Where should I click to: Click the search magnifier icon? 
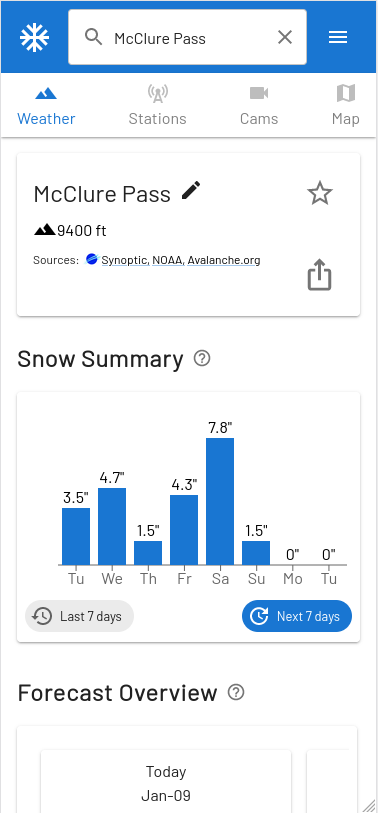(93, 37)
